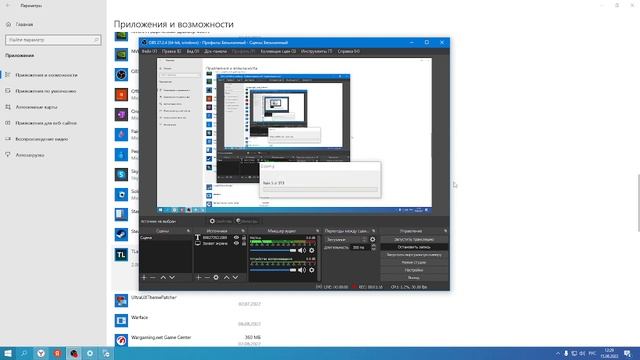The image size is (640, 360).
Task: Open the Tools menu in OBS
Action: [317, 51]
